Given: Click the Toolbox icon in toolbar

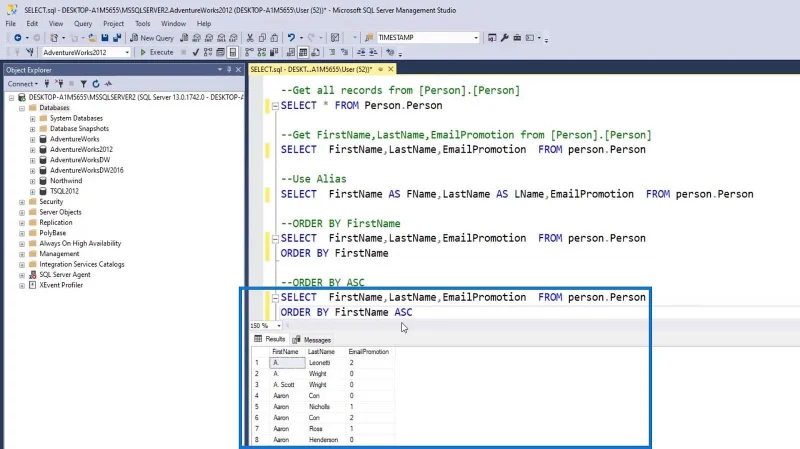Looking at the screenshot, I should tap(517, 38).
